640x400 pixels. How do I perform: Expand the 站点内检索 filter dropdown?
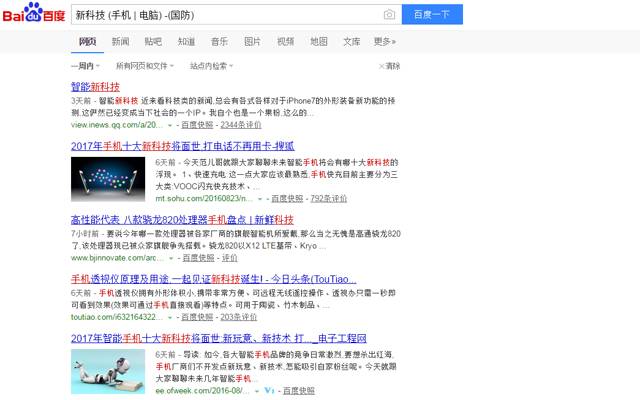[x=211, y=66]
